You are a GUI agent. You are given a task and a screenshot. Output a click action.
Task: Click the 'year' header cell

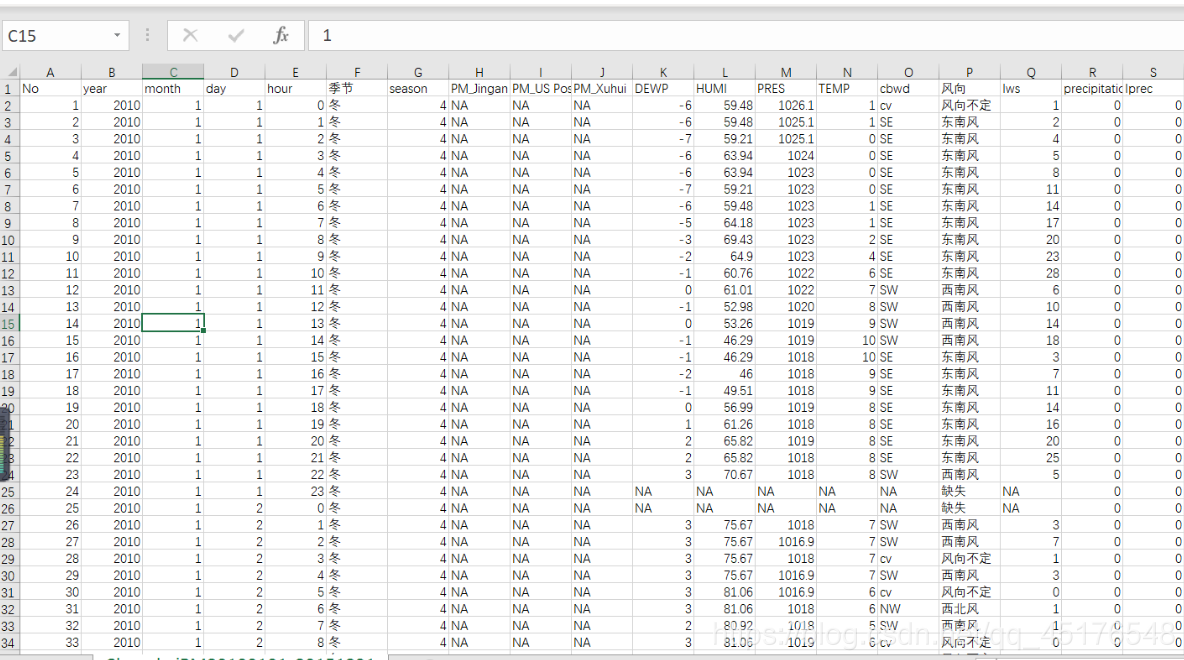112,88
